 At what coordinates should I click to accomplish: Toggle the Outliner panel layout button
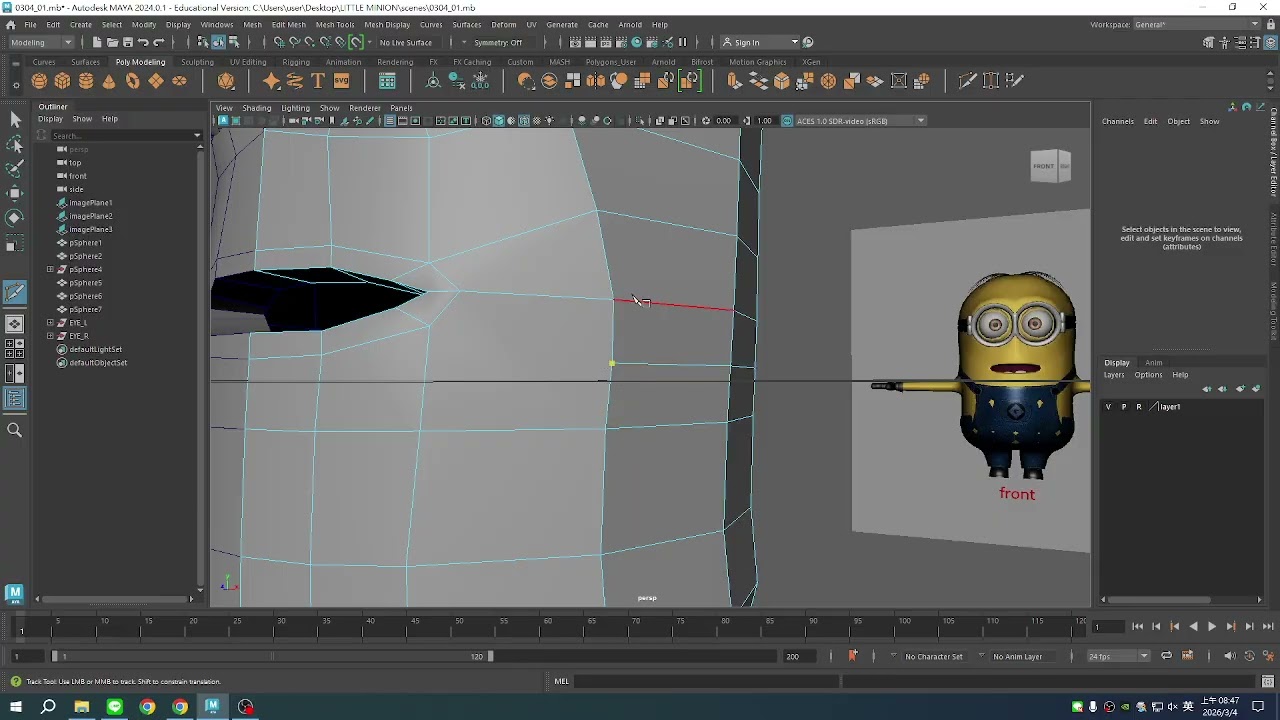pyautogui.click(x=15, y=399)
